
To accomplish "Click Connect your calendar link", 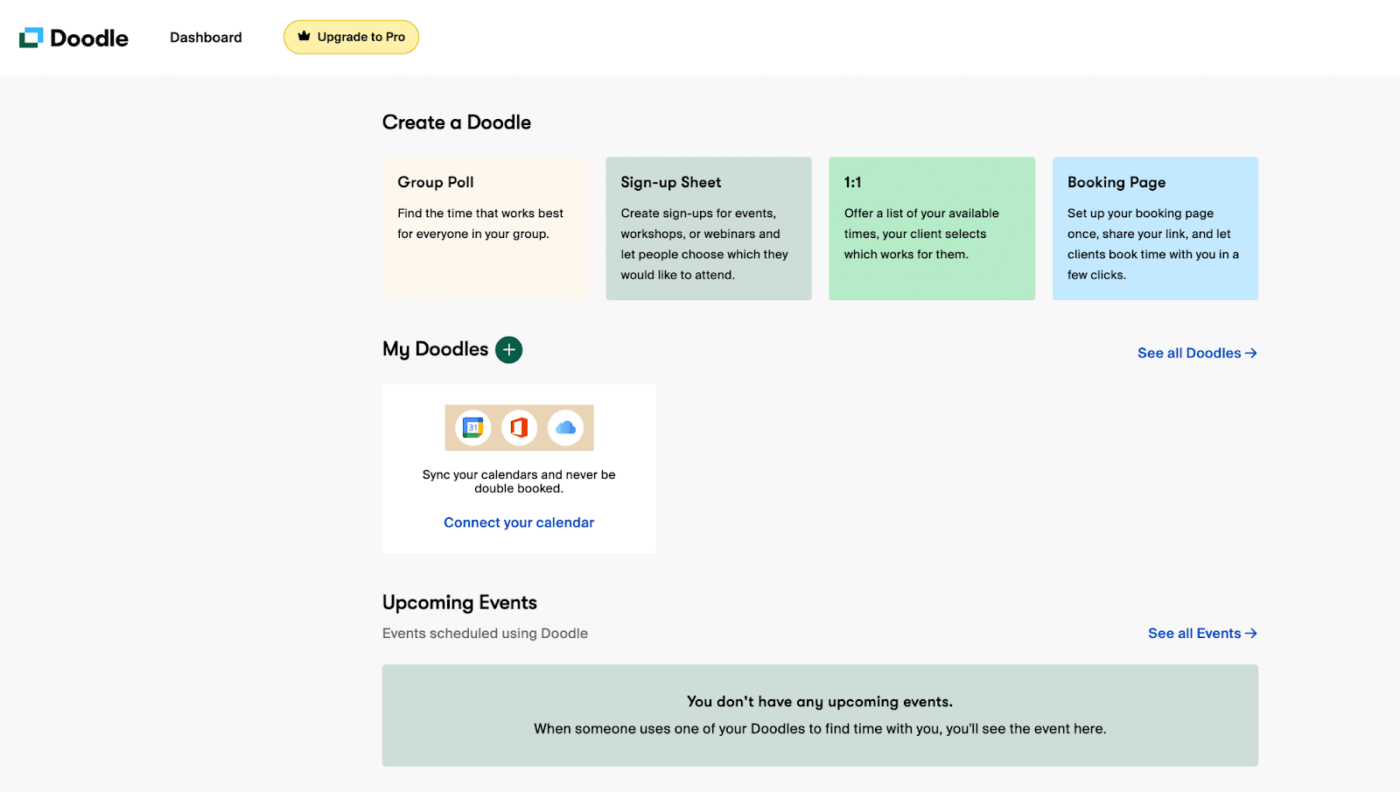I will 519,522.
